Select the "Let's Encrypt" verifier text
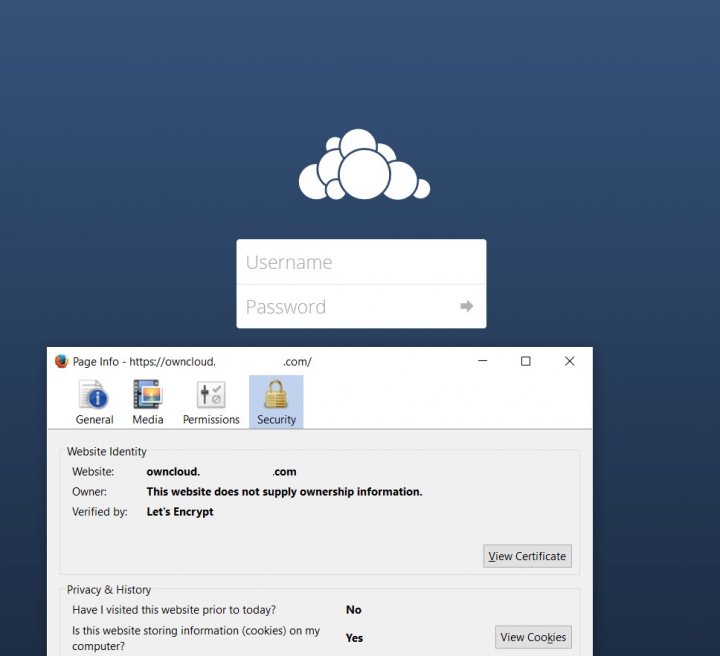The image size is (720, 656). pos(180,512)
